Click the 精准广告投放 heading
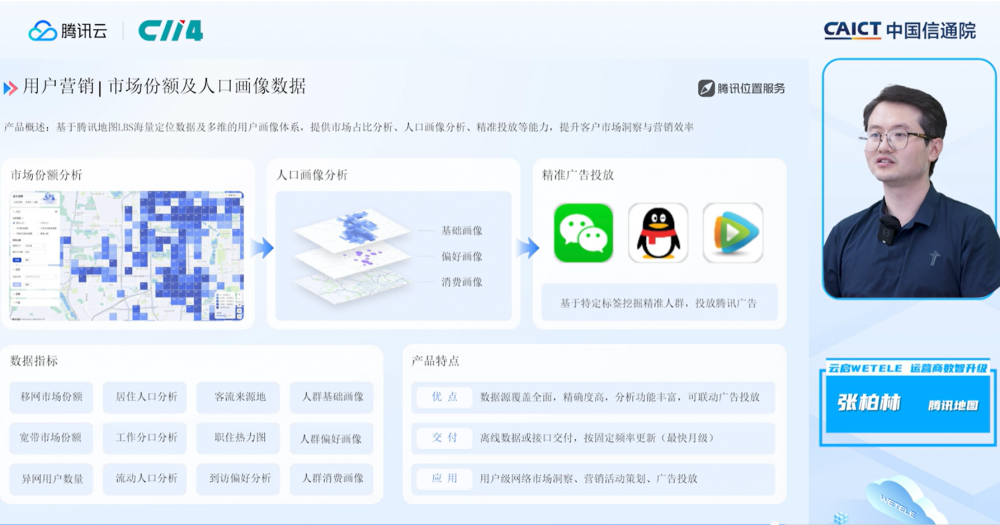 pyautogui.click(x=578, y=175)
